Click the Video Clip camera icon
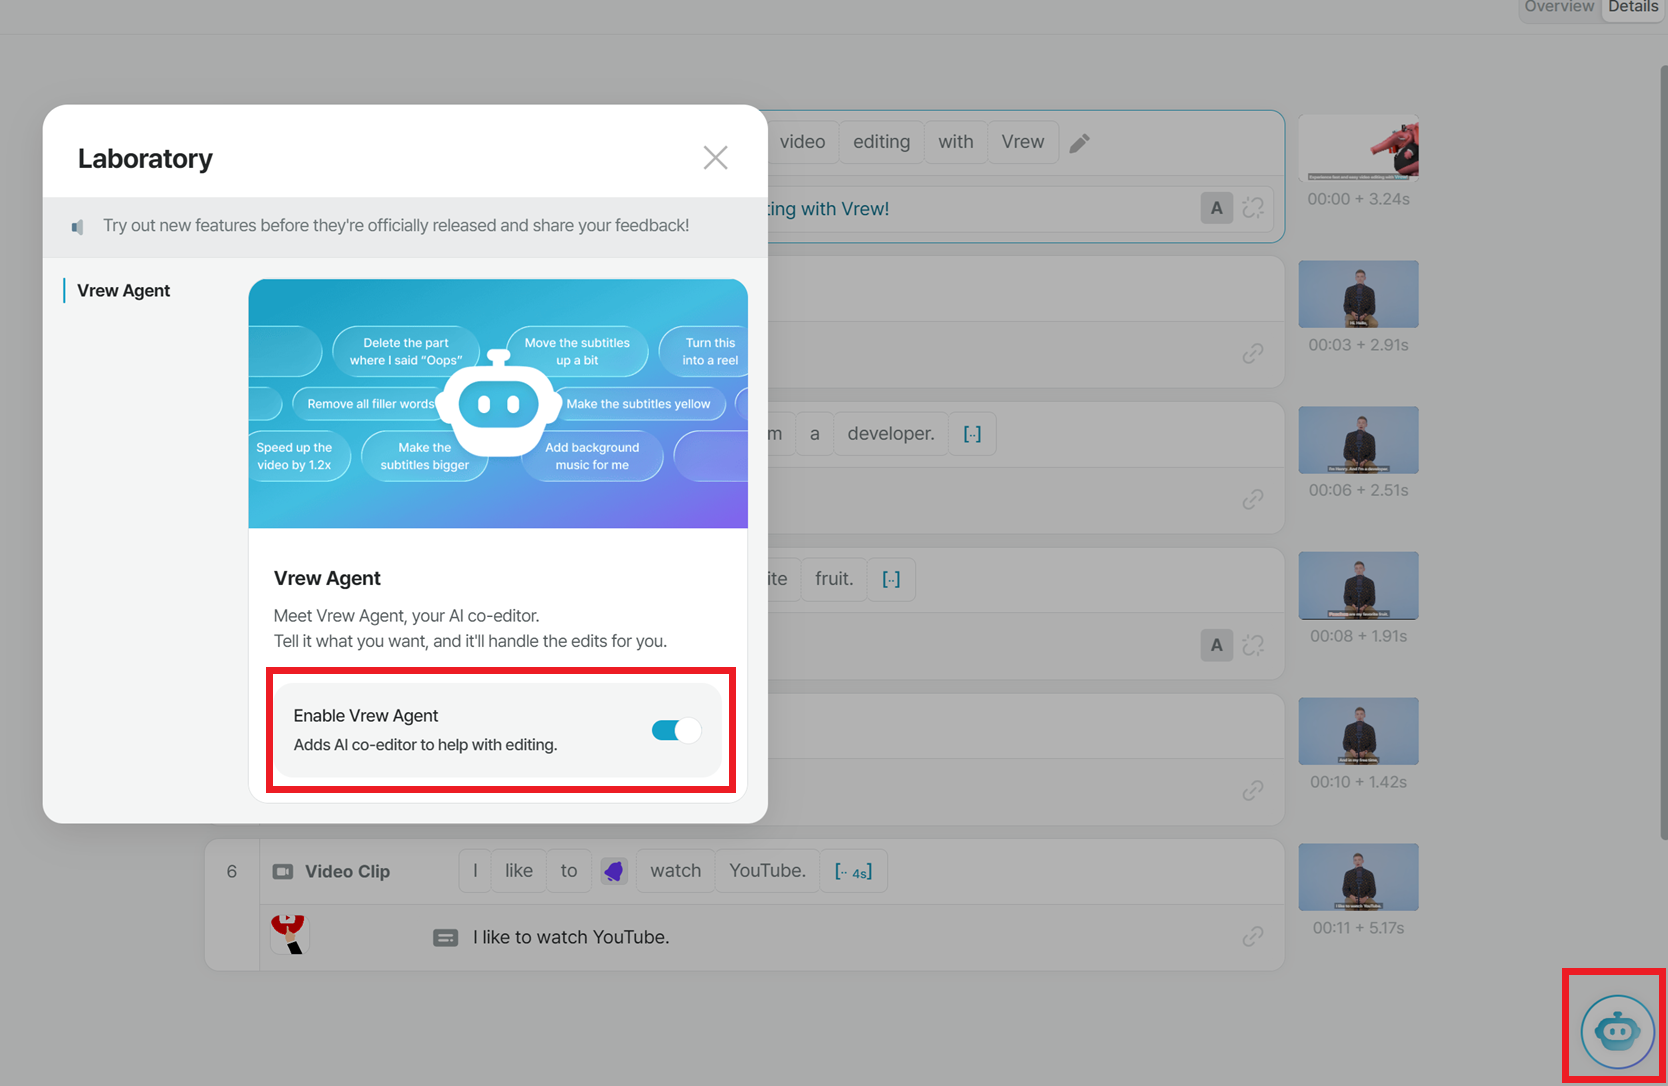 point(283,871)
